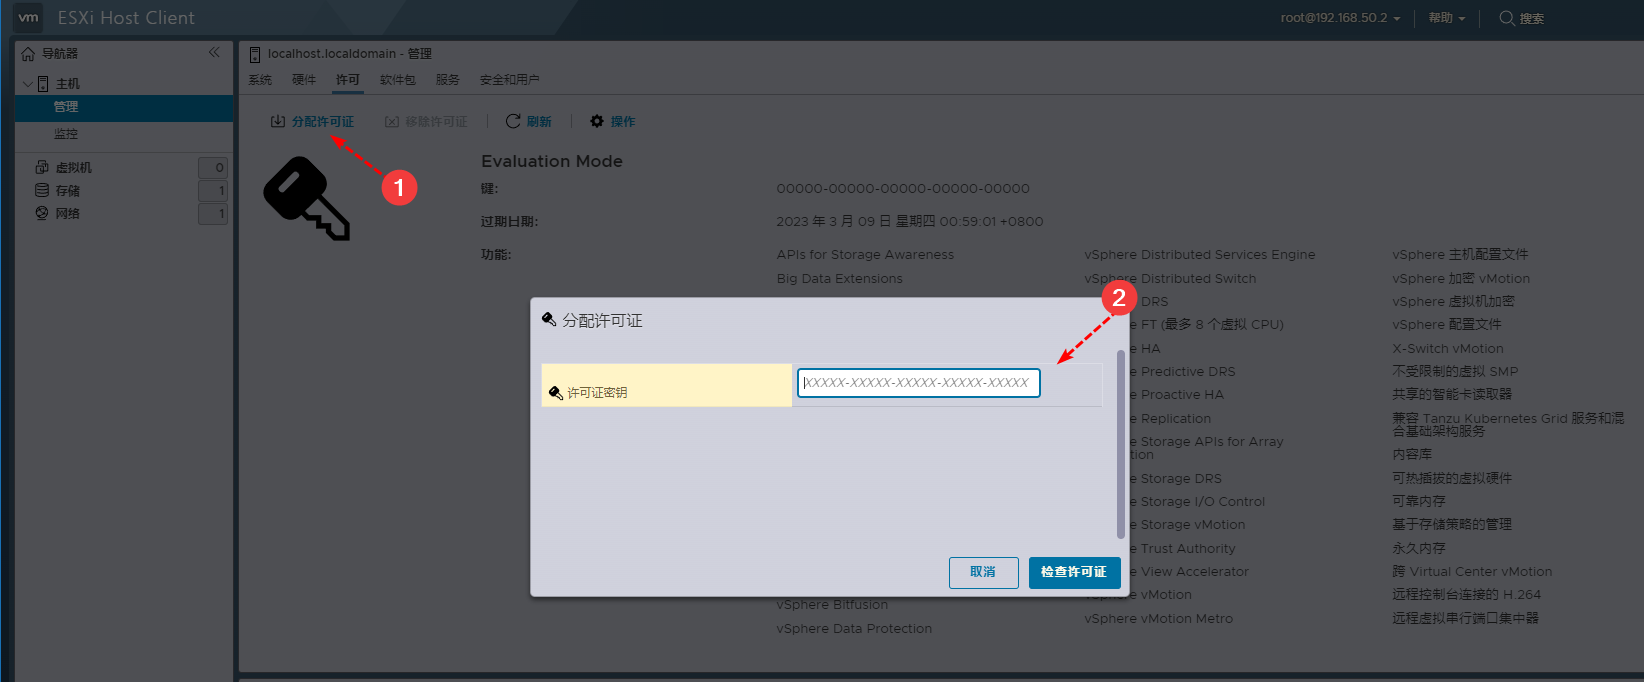Click the network icon beside 网络
Image resolution: width=1644 pixels, height=682 pixels.
[x=42, y=213]
